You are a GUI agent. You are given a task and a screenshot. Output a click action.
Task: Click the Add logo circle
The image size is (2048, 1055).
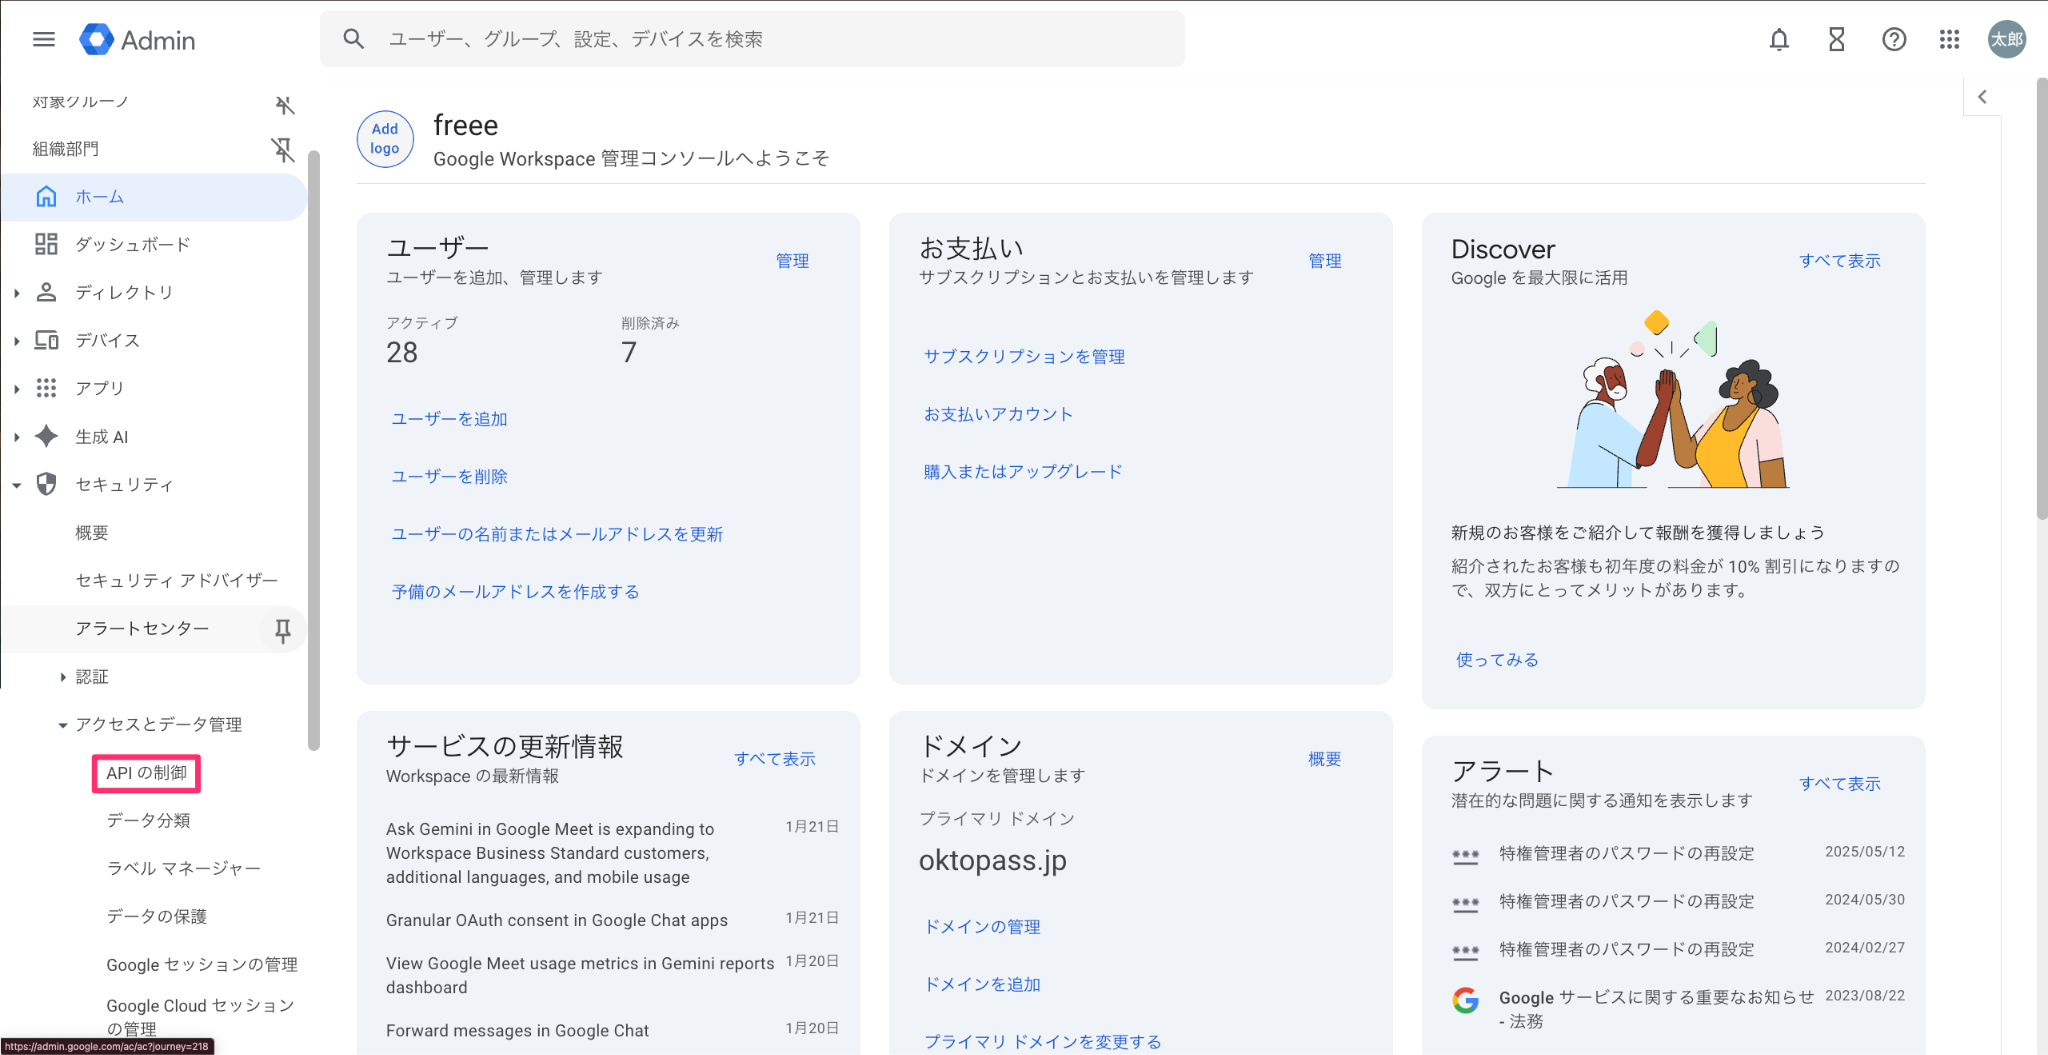[385, 139]
